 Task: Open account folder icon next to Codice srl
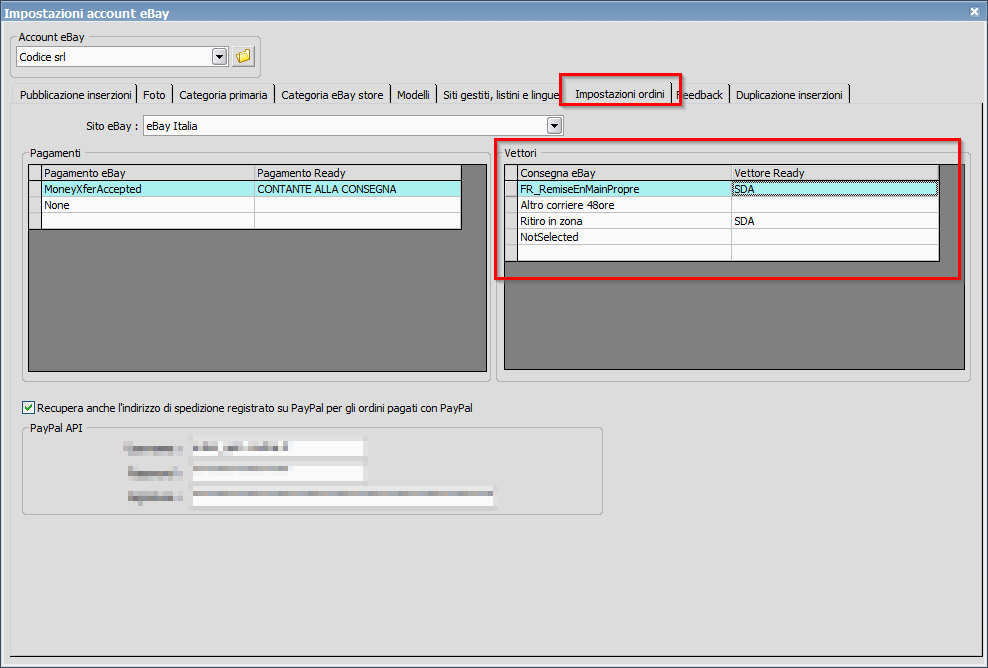tap(243, 57)
